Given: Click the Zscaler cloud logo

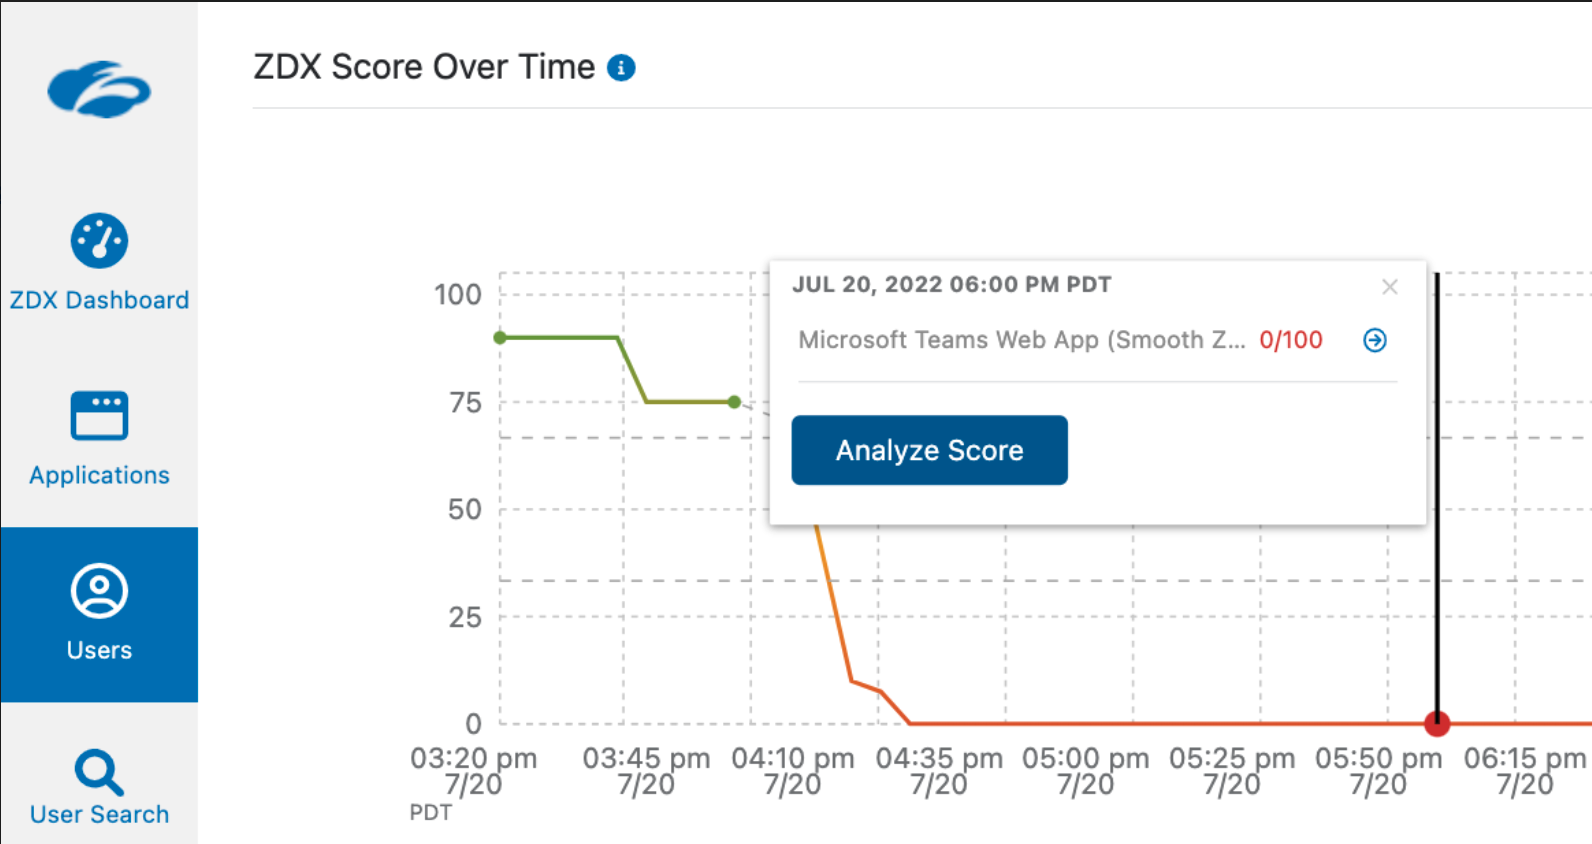Looking at the screenshot, I should pyautogui.click(x=99, y=90).
